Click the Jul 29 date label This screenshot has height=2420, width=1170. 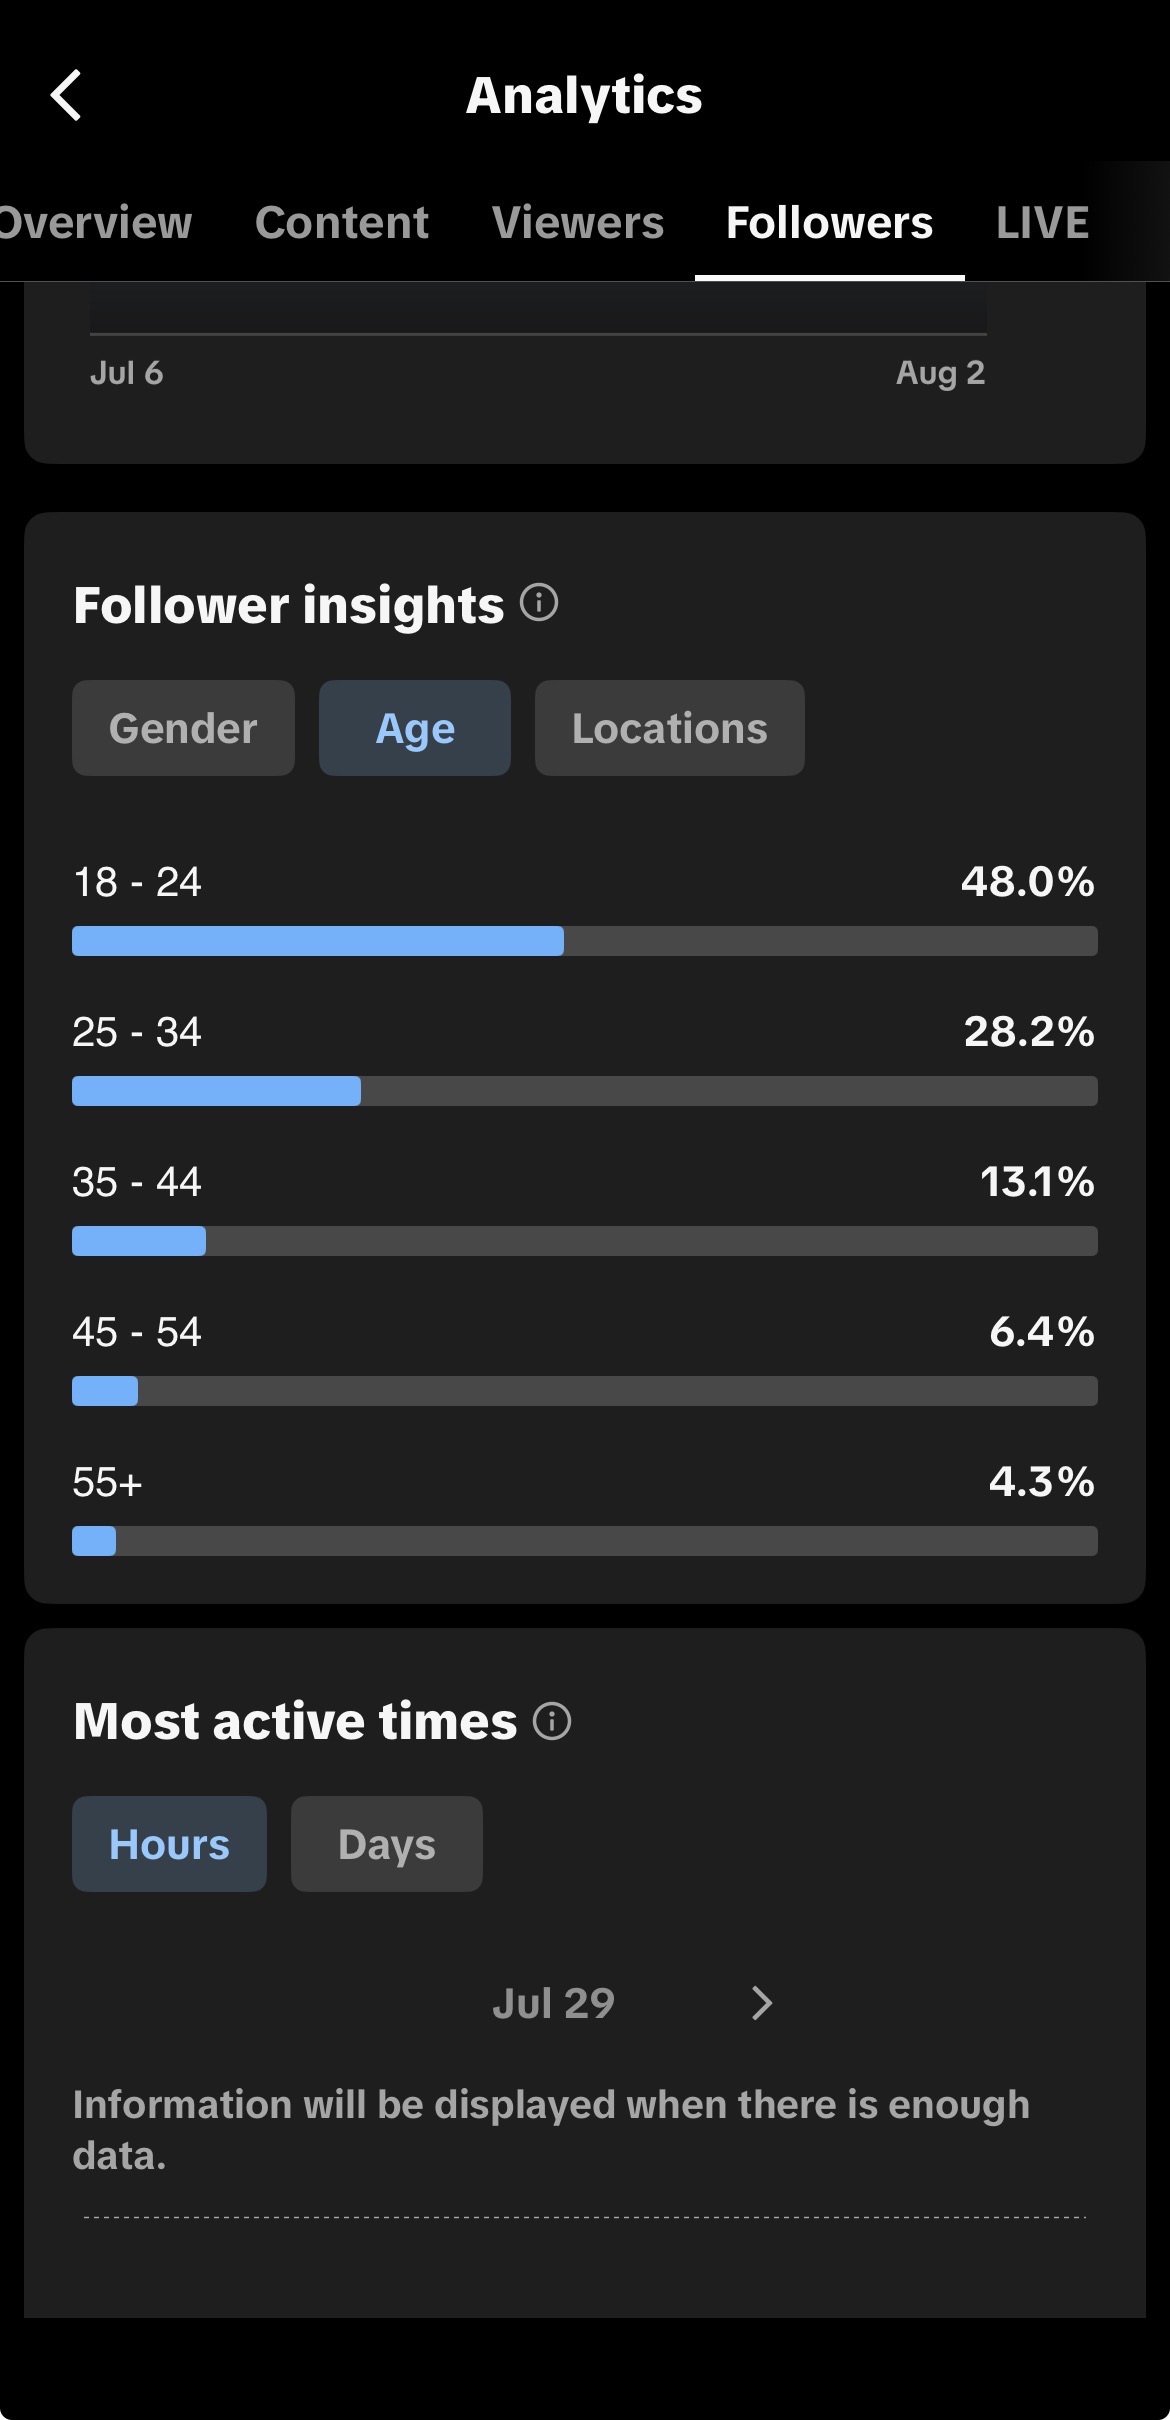point(553,2003)
